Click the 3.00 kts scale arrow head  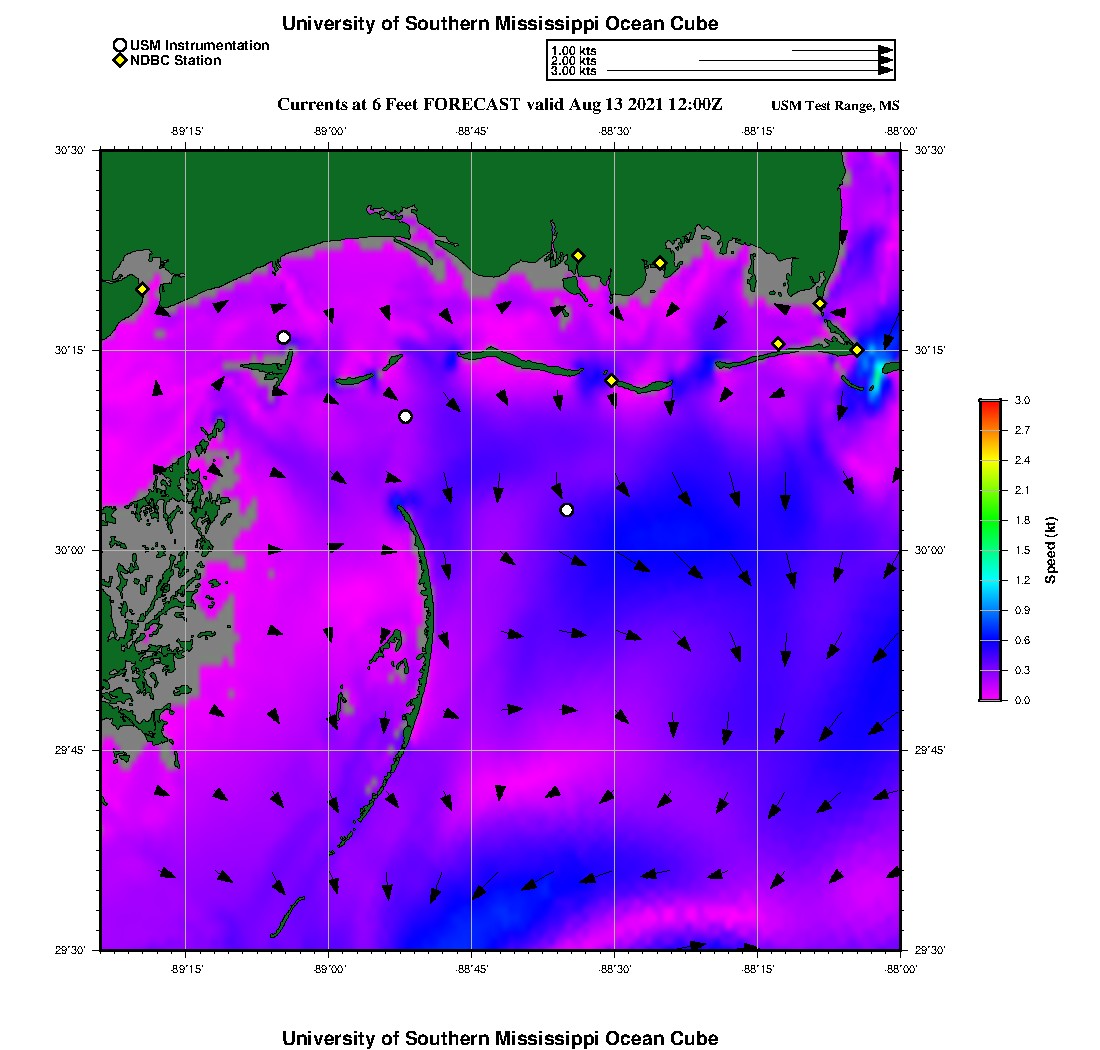885,71
